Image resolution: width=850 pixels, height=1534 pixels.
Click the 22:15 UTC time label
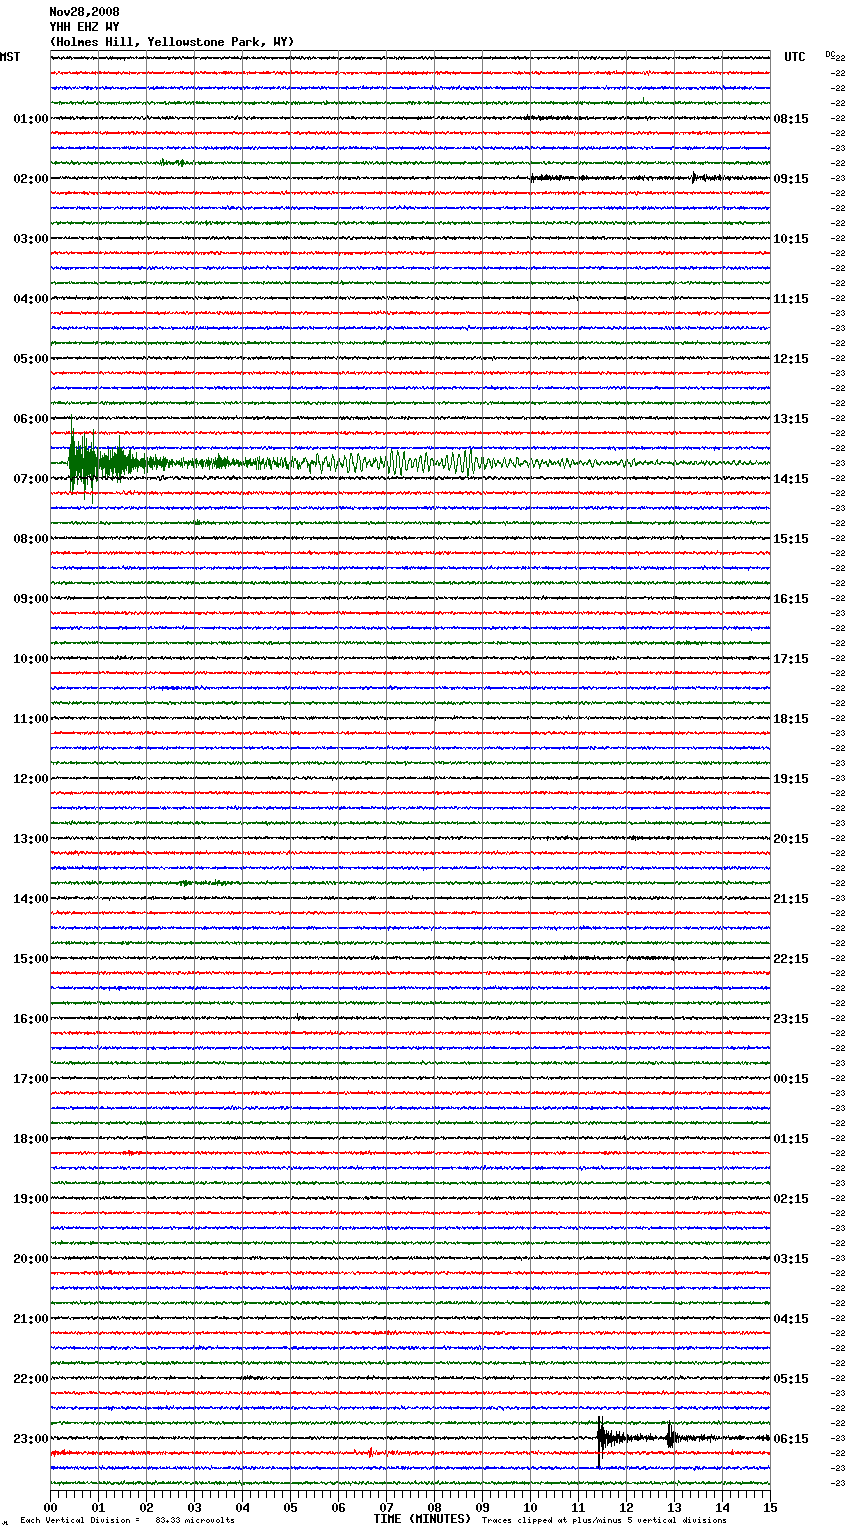pyautogui.click(x=791, y=959)
